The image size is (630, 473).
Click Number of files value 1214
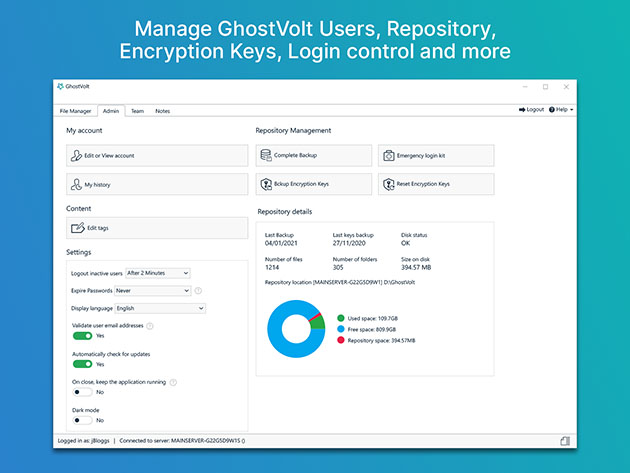point(272,267)
